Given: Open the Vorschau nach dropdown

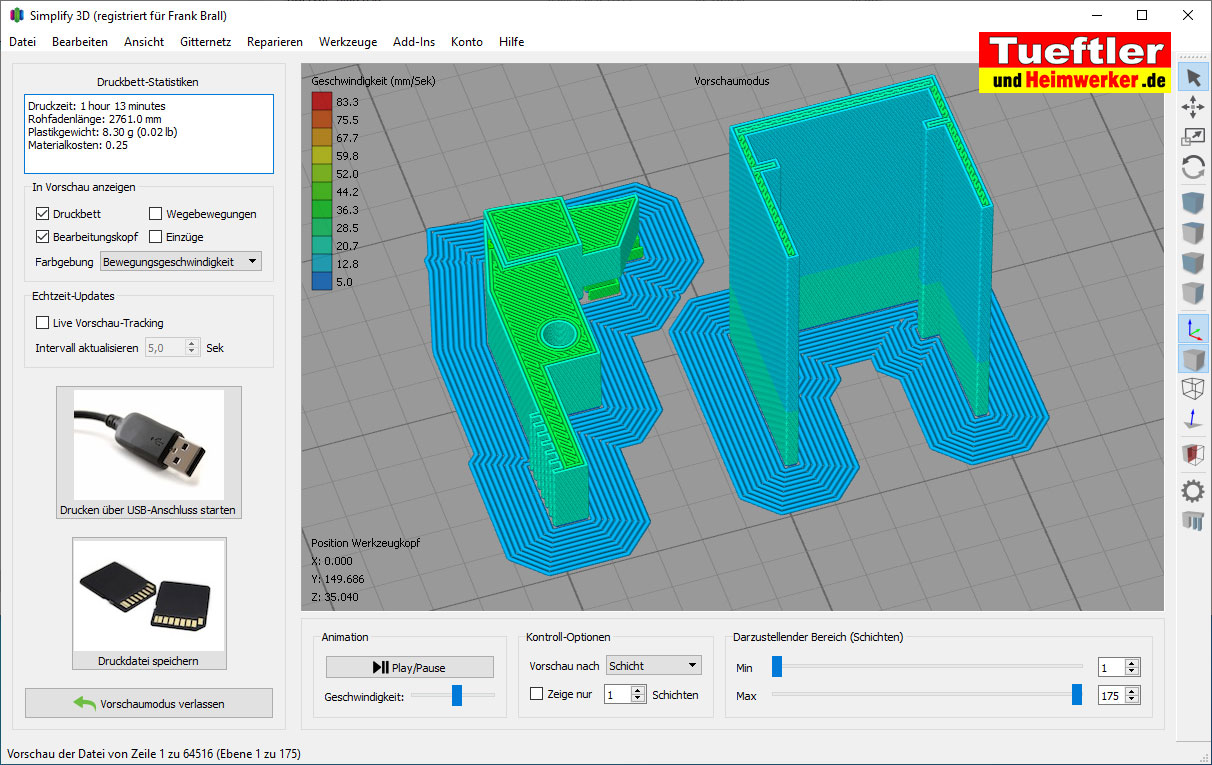Looking at the screenshot, I should click(x=654, y=666).
